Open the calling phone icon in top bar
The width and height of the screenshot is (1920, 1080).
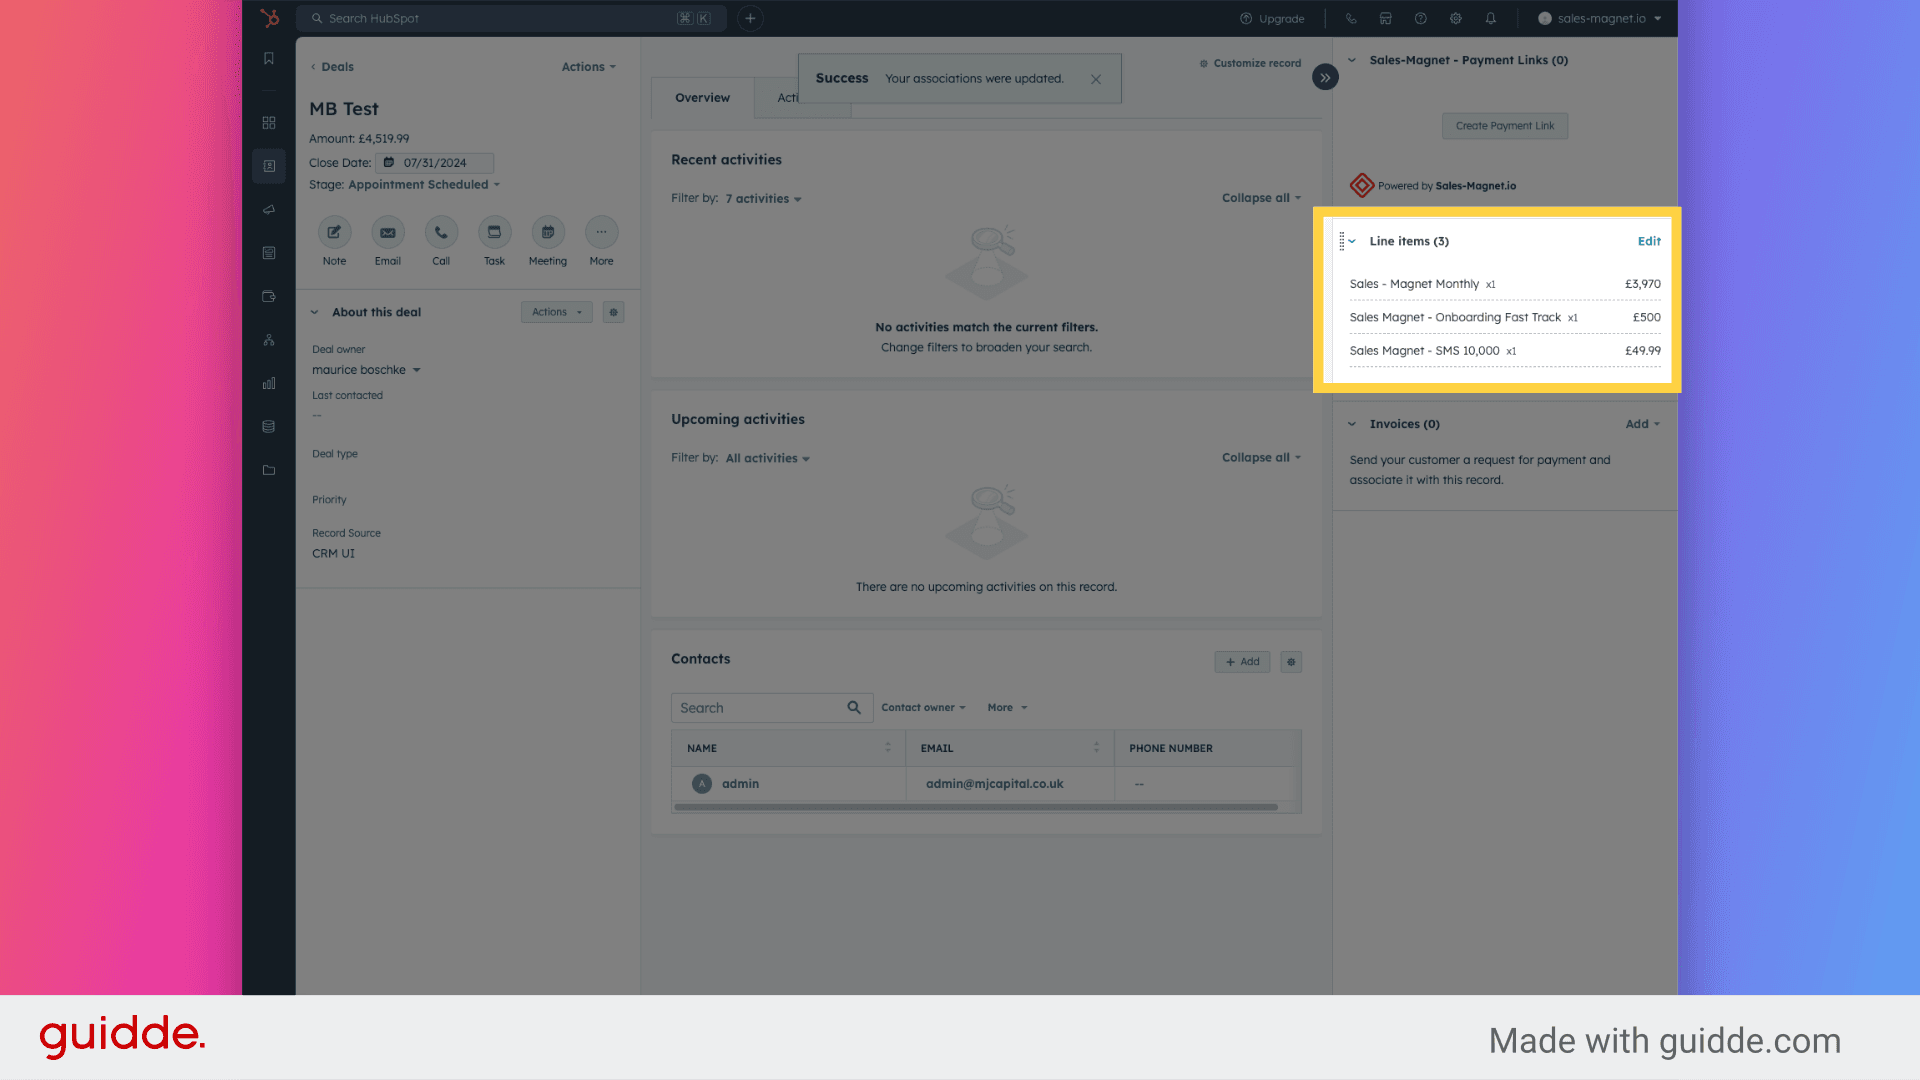coord(1351,18)
